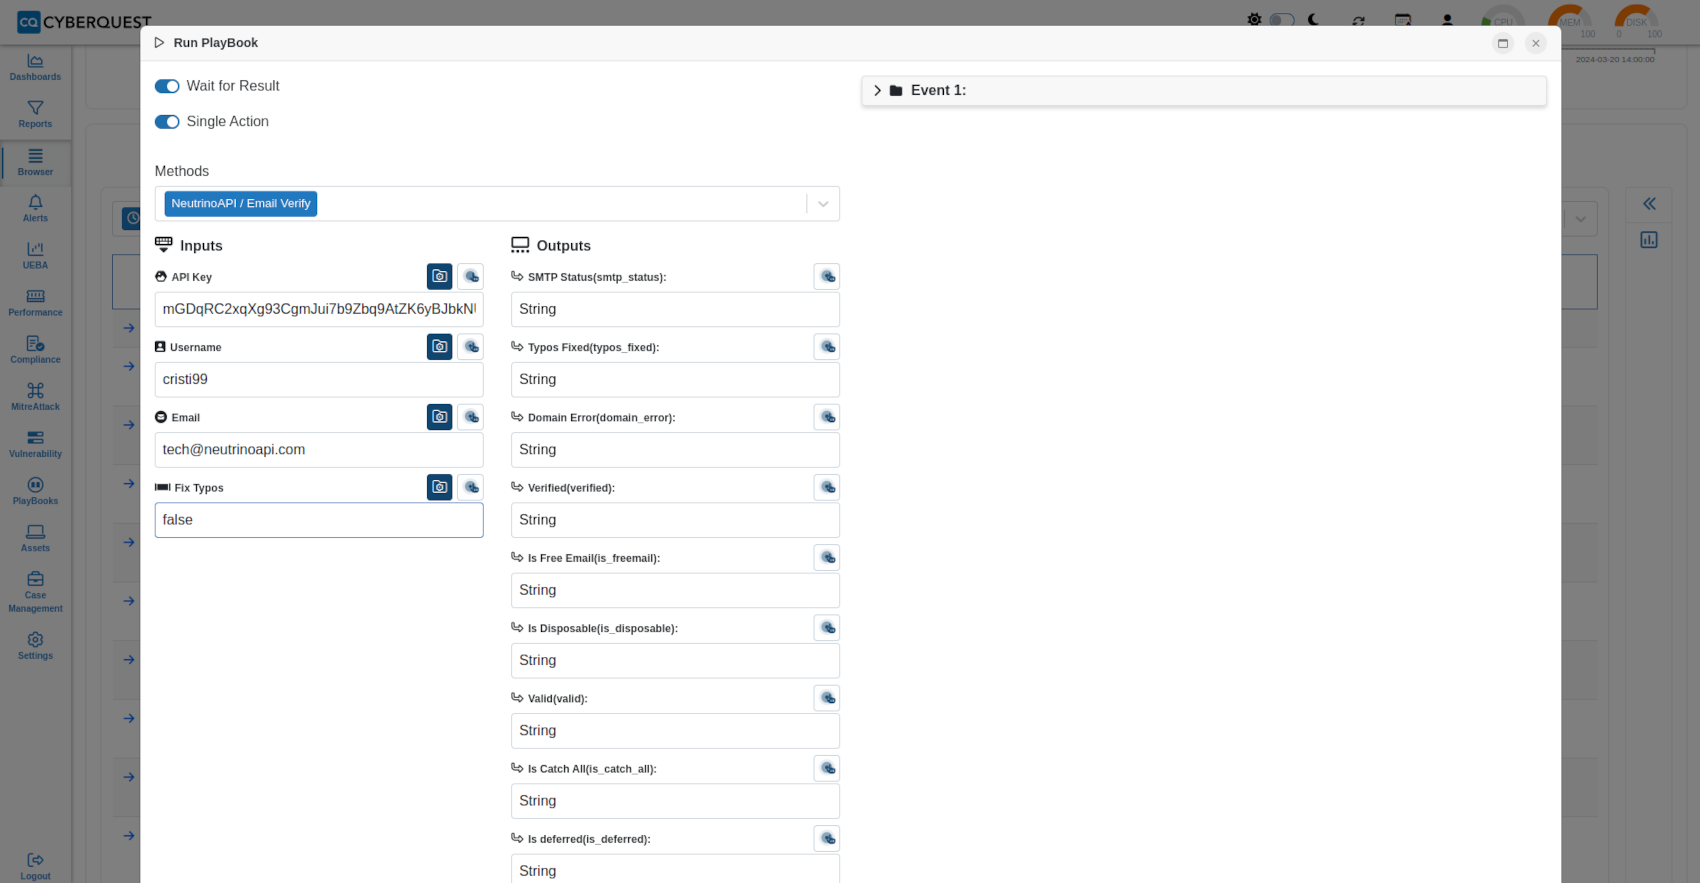Image resolution: width=1700 pixels, height=883 pixels.
Task: Click the camera icon beside Username
Action: pos(439,347)
